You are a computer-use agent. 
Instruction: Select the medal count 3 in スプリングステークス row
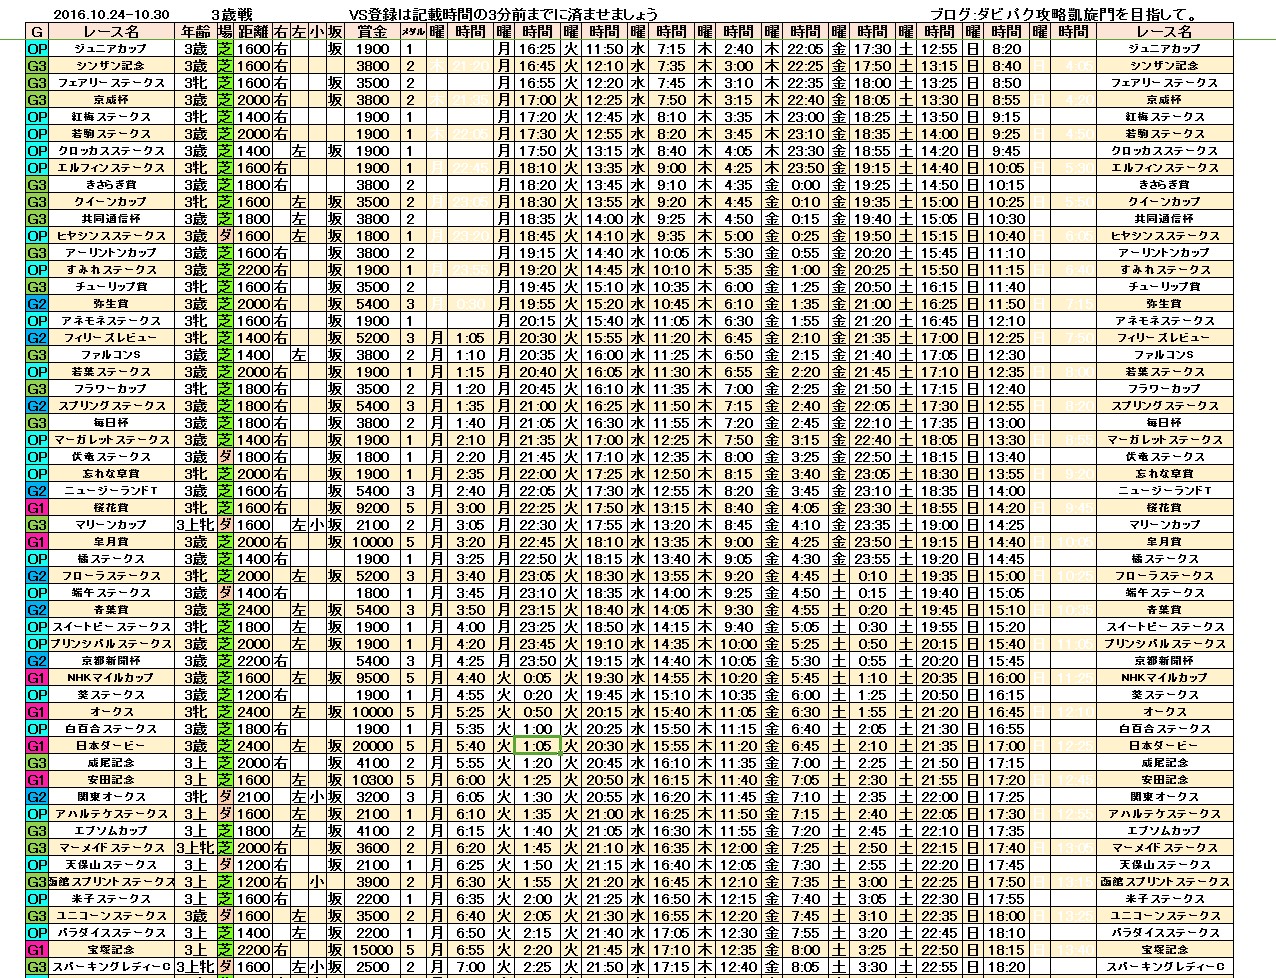[x=411, y=406]
